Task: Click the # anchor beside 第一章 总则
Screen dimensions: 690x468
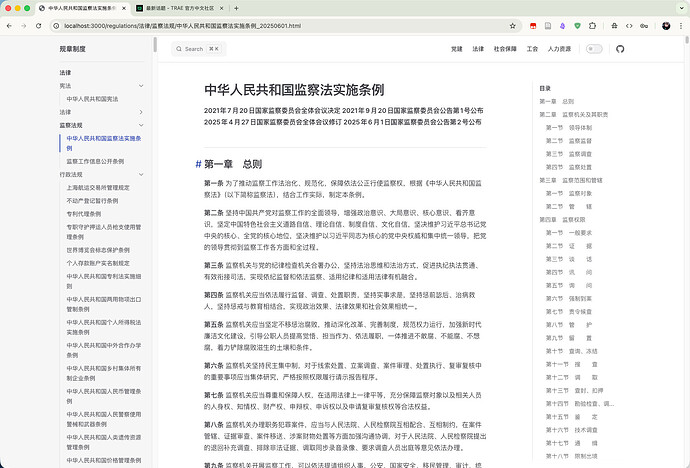Action: point(198,164)
